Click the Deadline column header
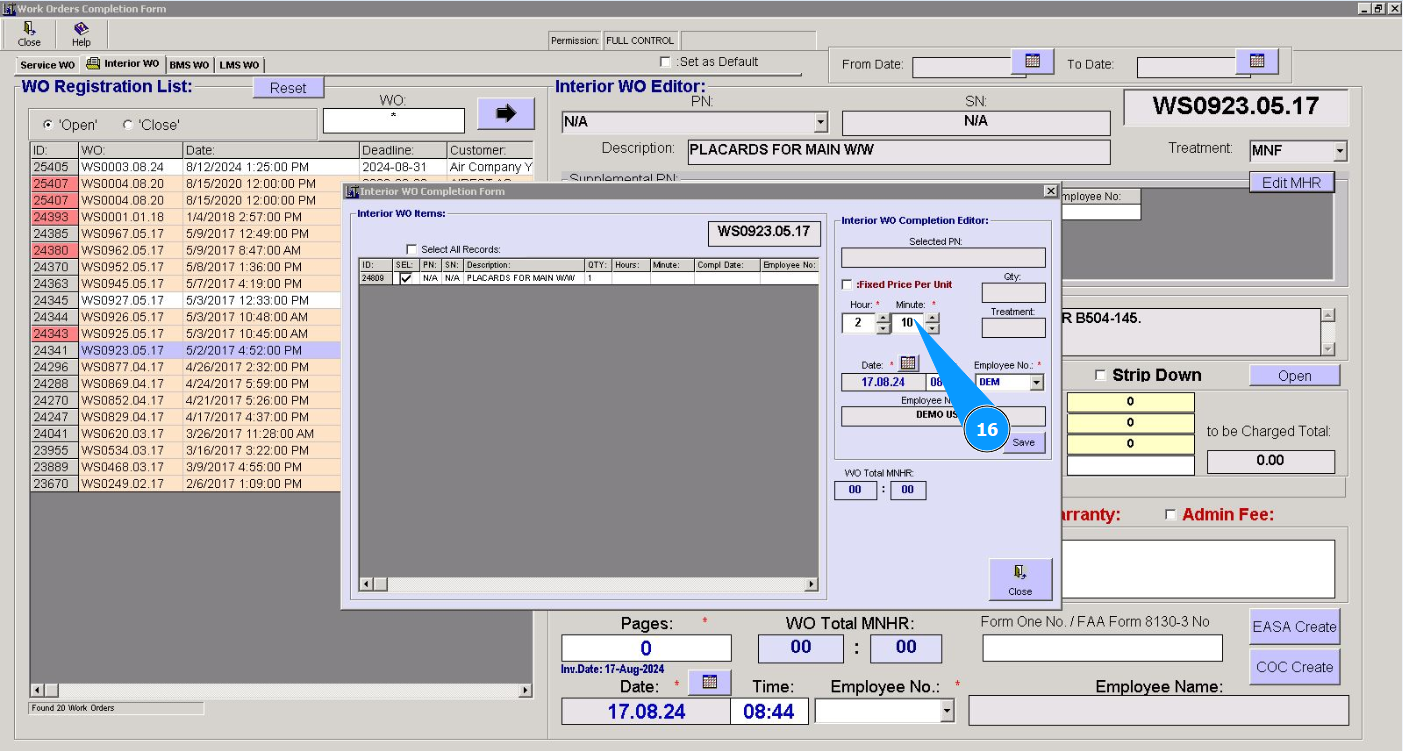 coord(403,150)
